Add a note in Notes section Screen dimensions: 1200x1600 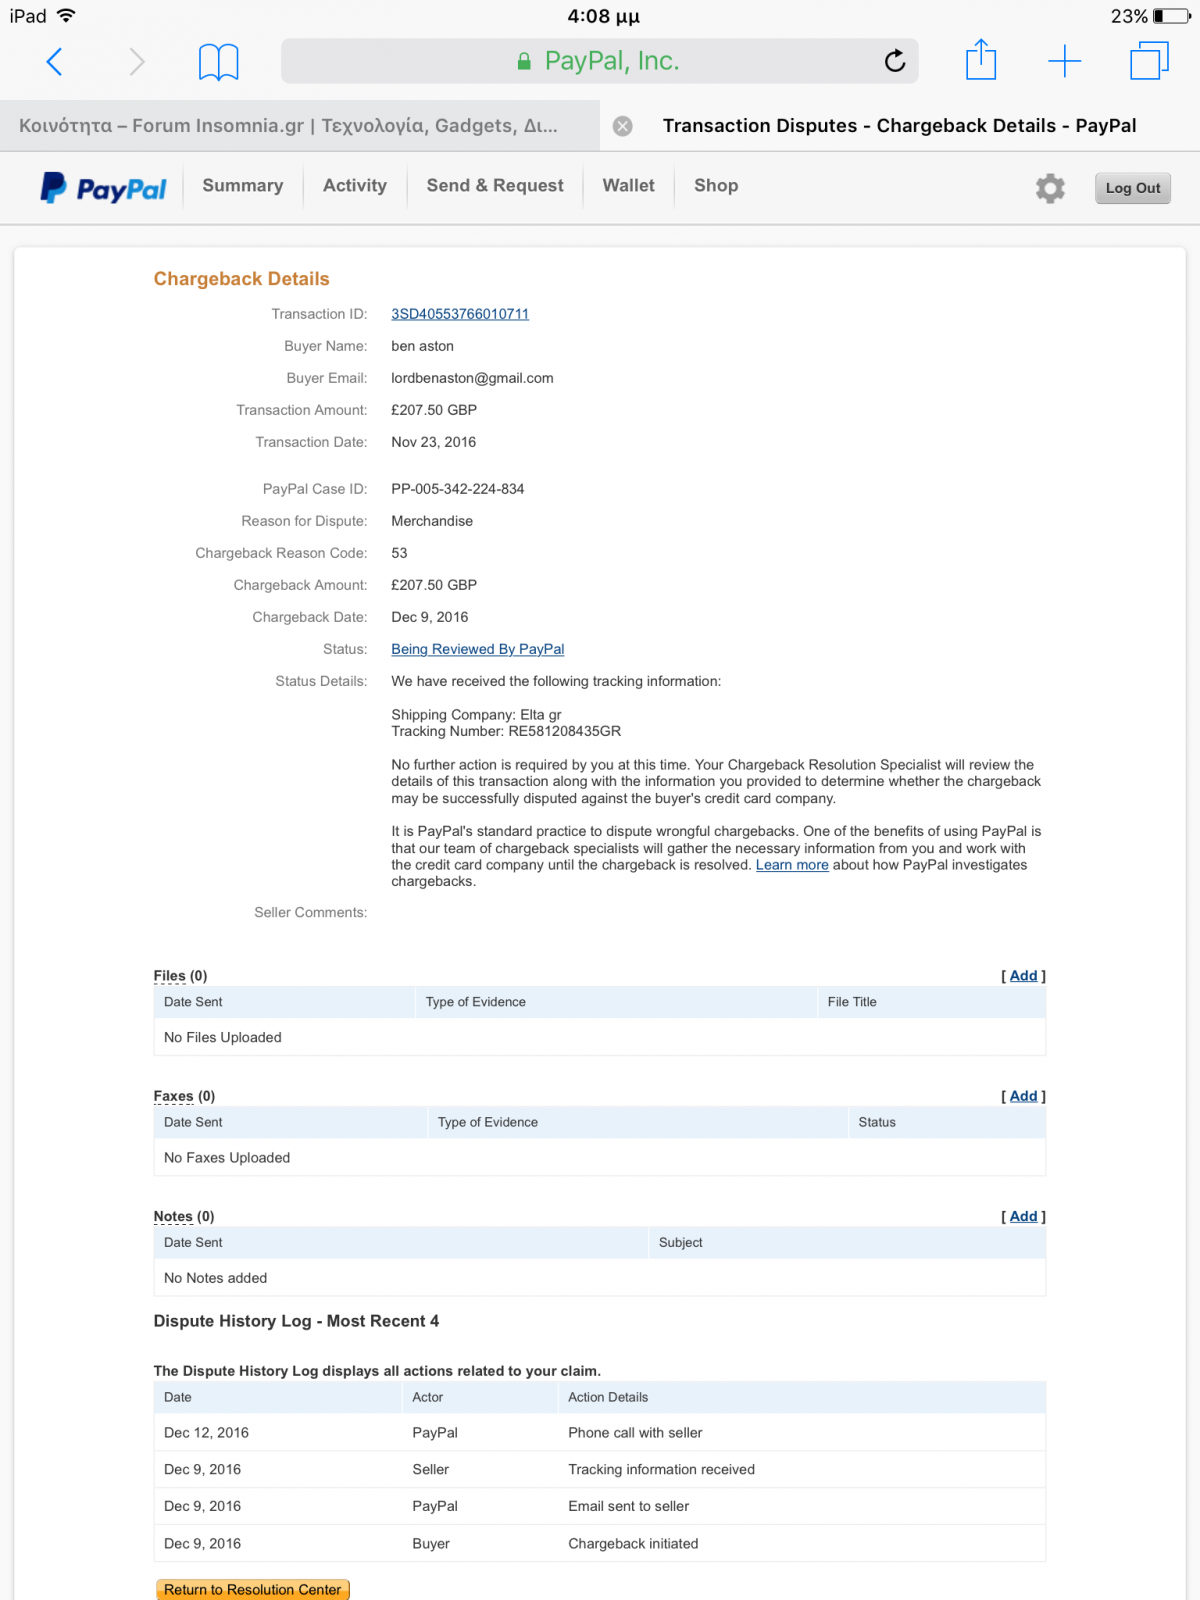tap(1023, 1216)
